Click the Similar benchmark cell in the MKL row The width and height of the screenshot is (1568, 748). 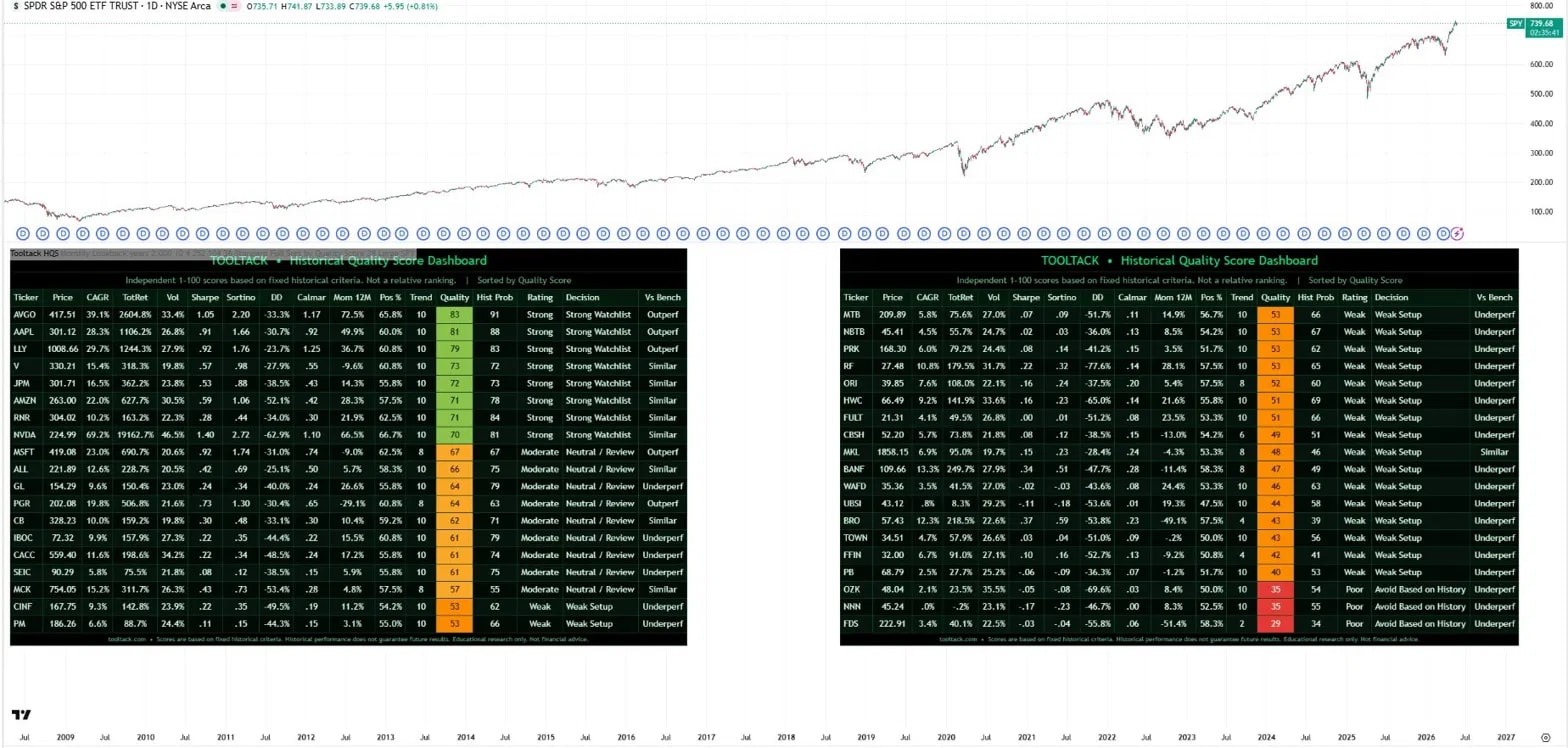click(x=1494, y=451)
